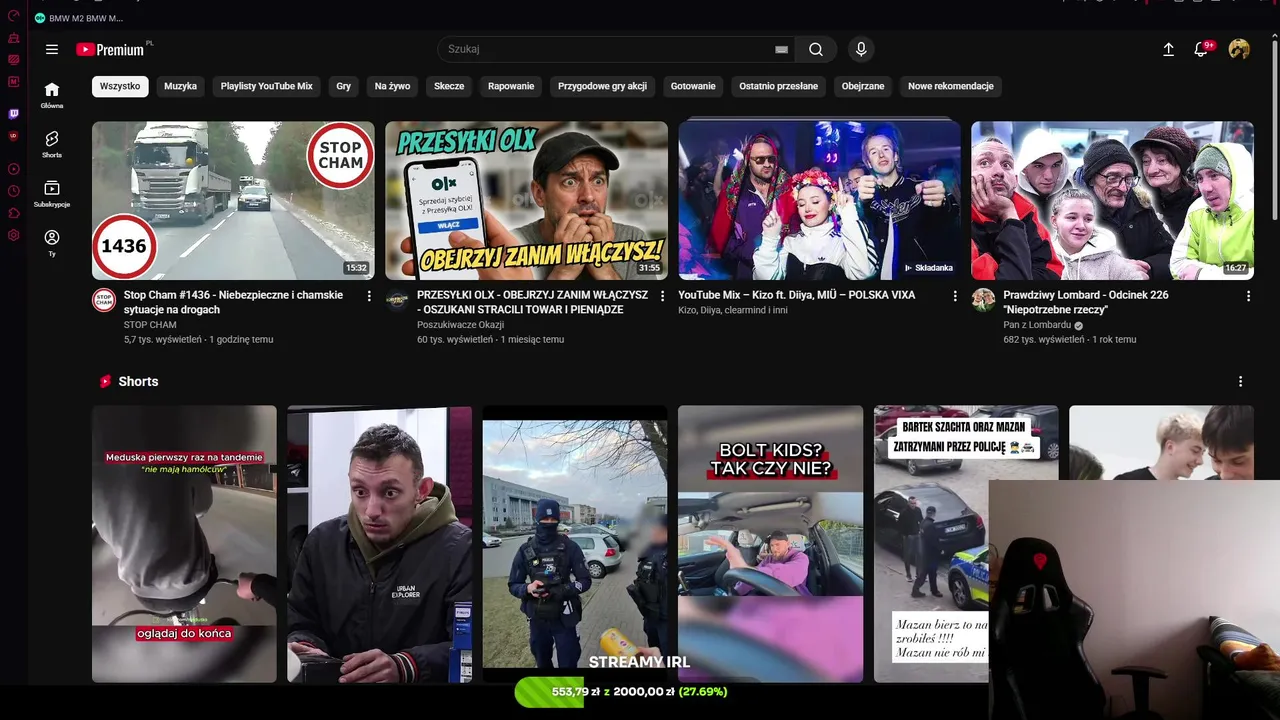Switch to the BMW M2 browser tab
This screenshot has height=720, width=1280.
pos(80,18)
